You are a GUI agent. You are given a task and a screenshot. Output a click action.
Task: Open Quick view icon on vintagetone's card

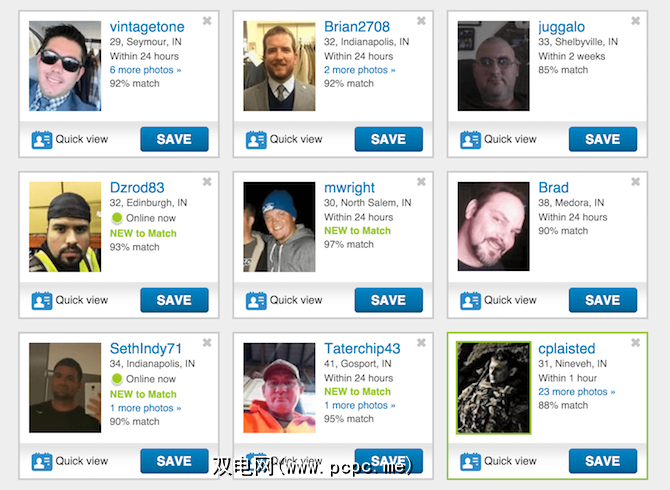(x=42, y=140)
